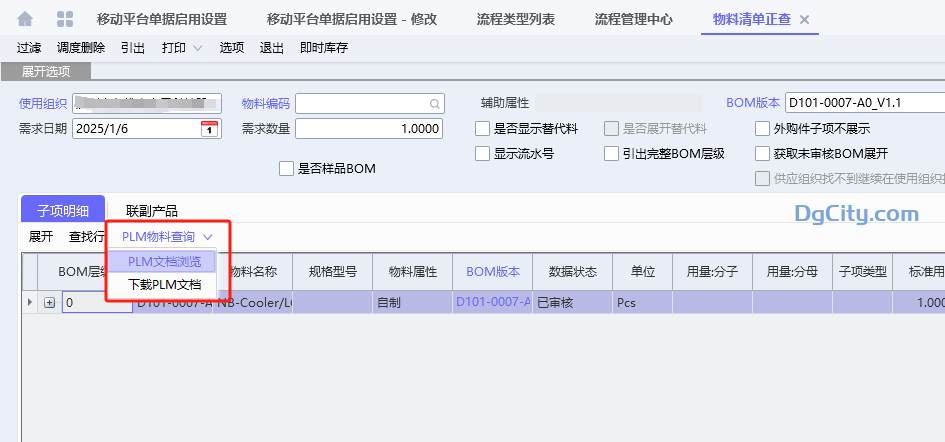Enable 是否显示替代料 checkbox
The height and width of the screenshot is (442, 945).
[x=483, y=128]
